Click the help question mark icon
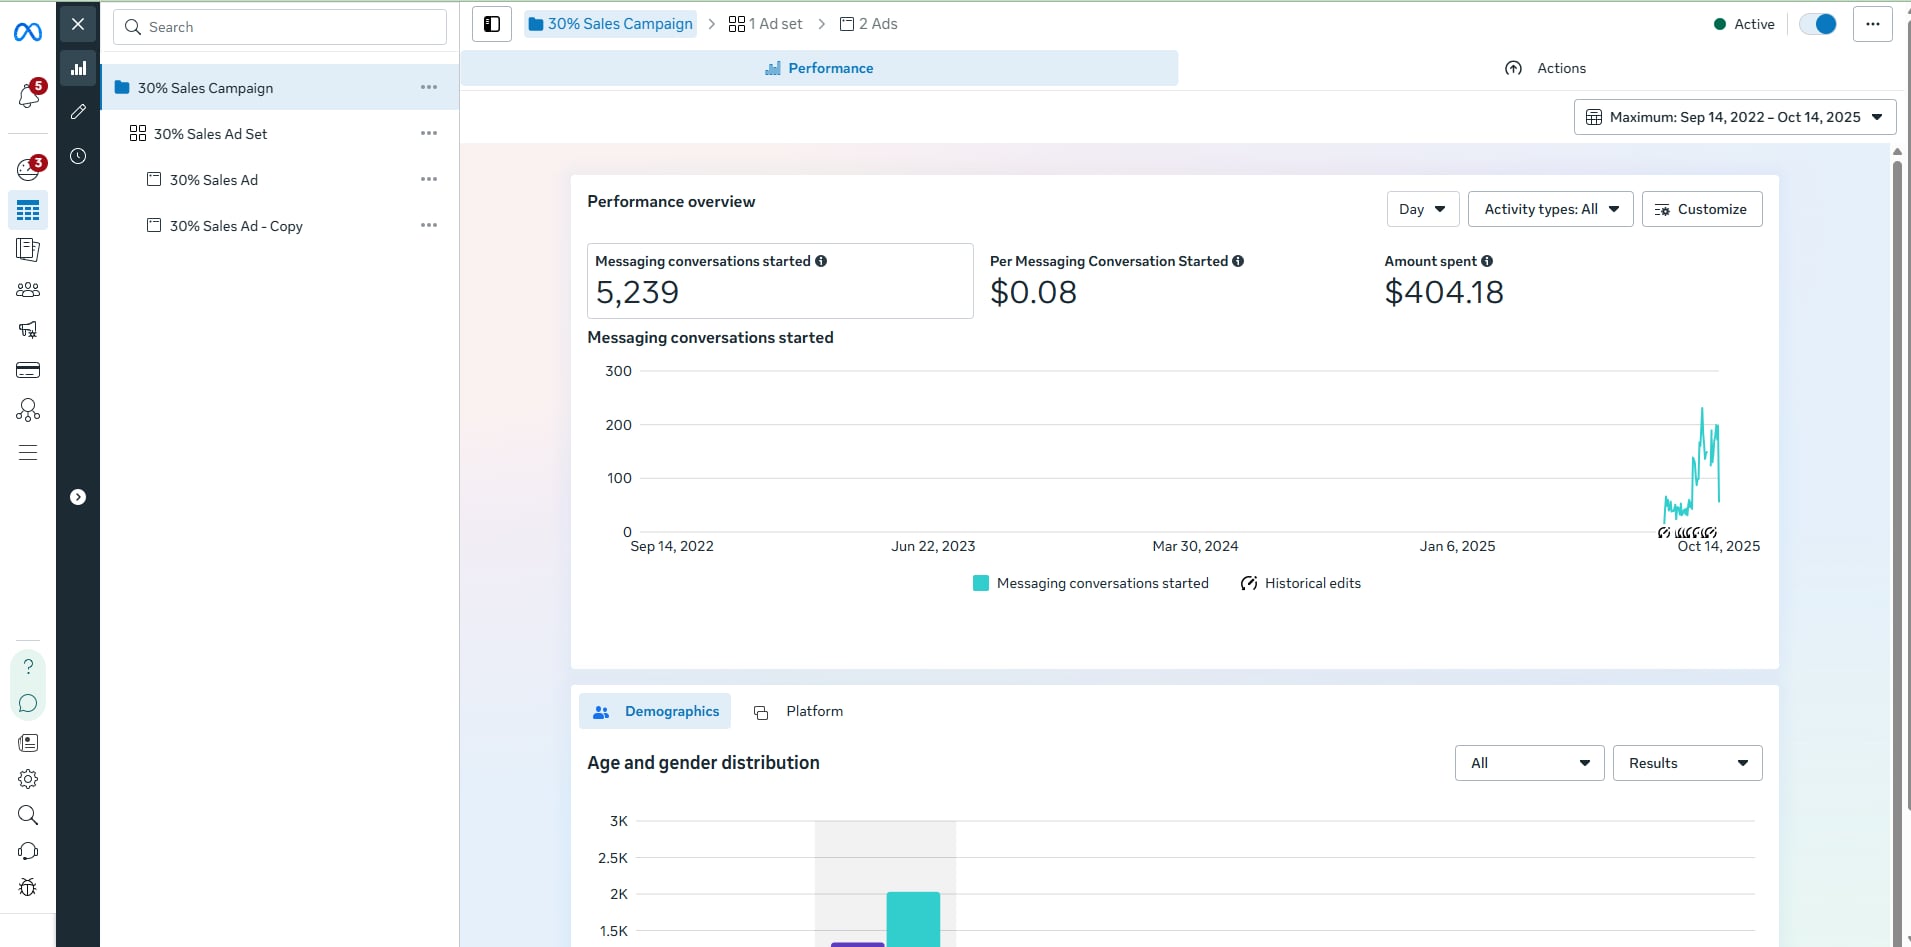This screenshot has width=1911, height=947. pos(28,667)
